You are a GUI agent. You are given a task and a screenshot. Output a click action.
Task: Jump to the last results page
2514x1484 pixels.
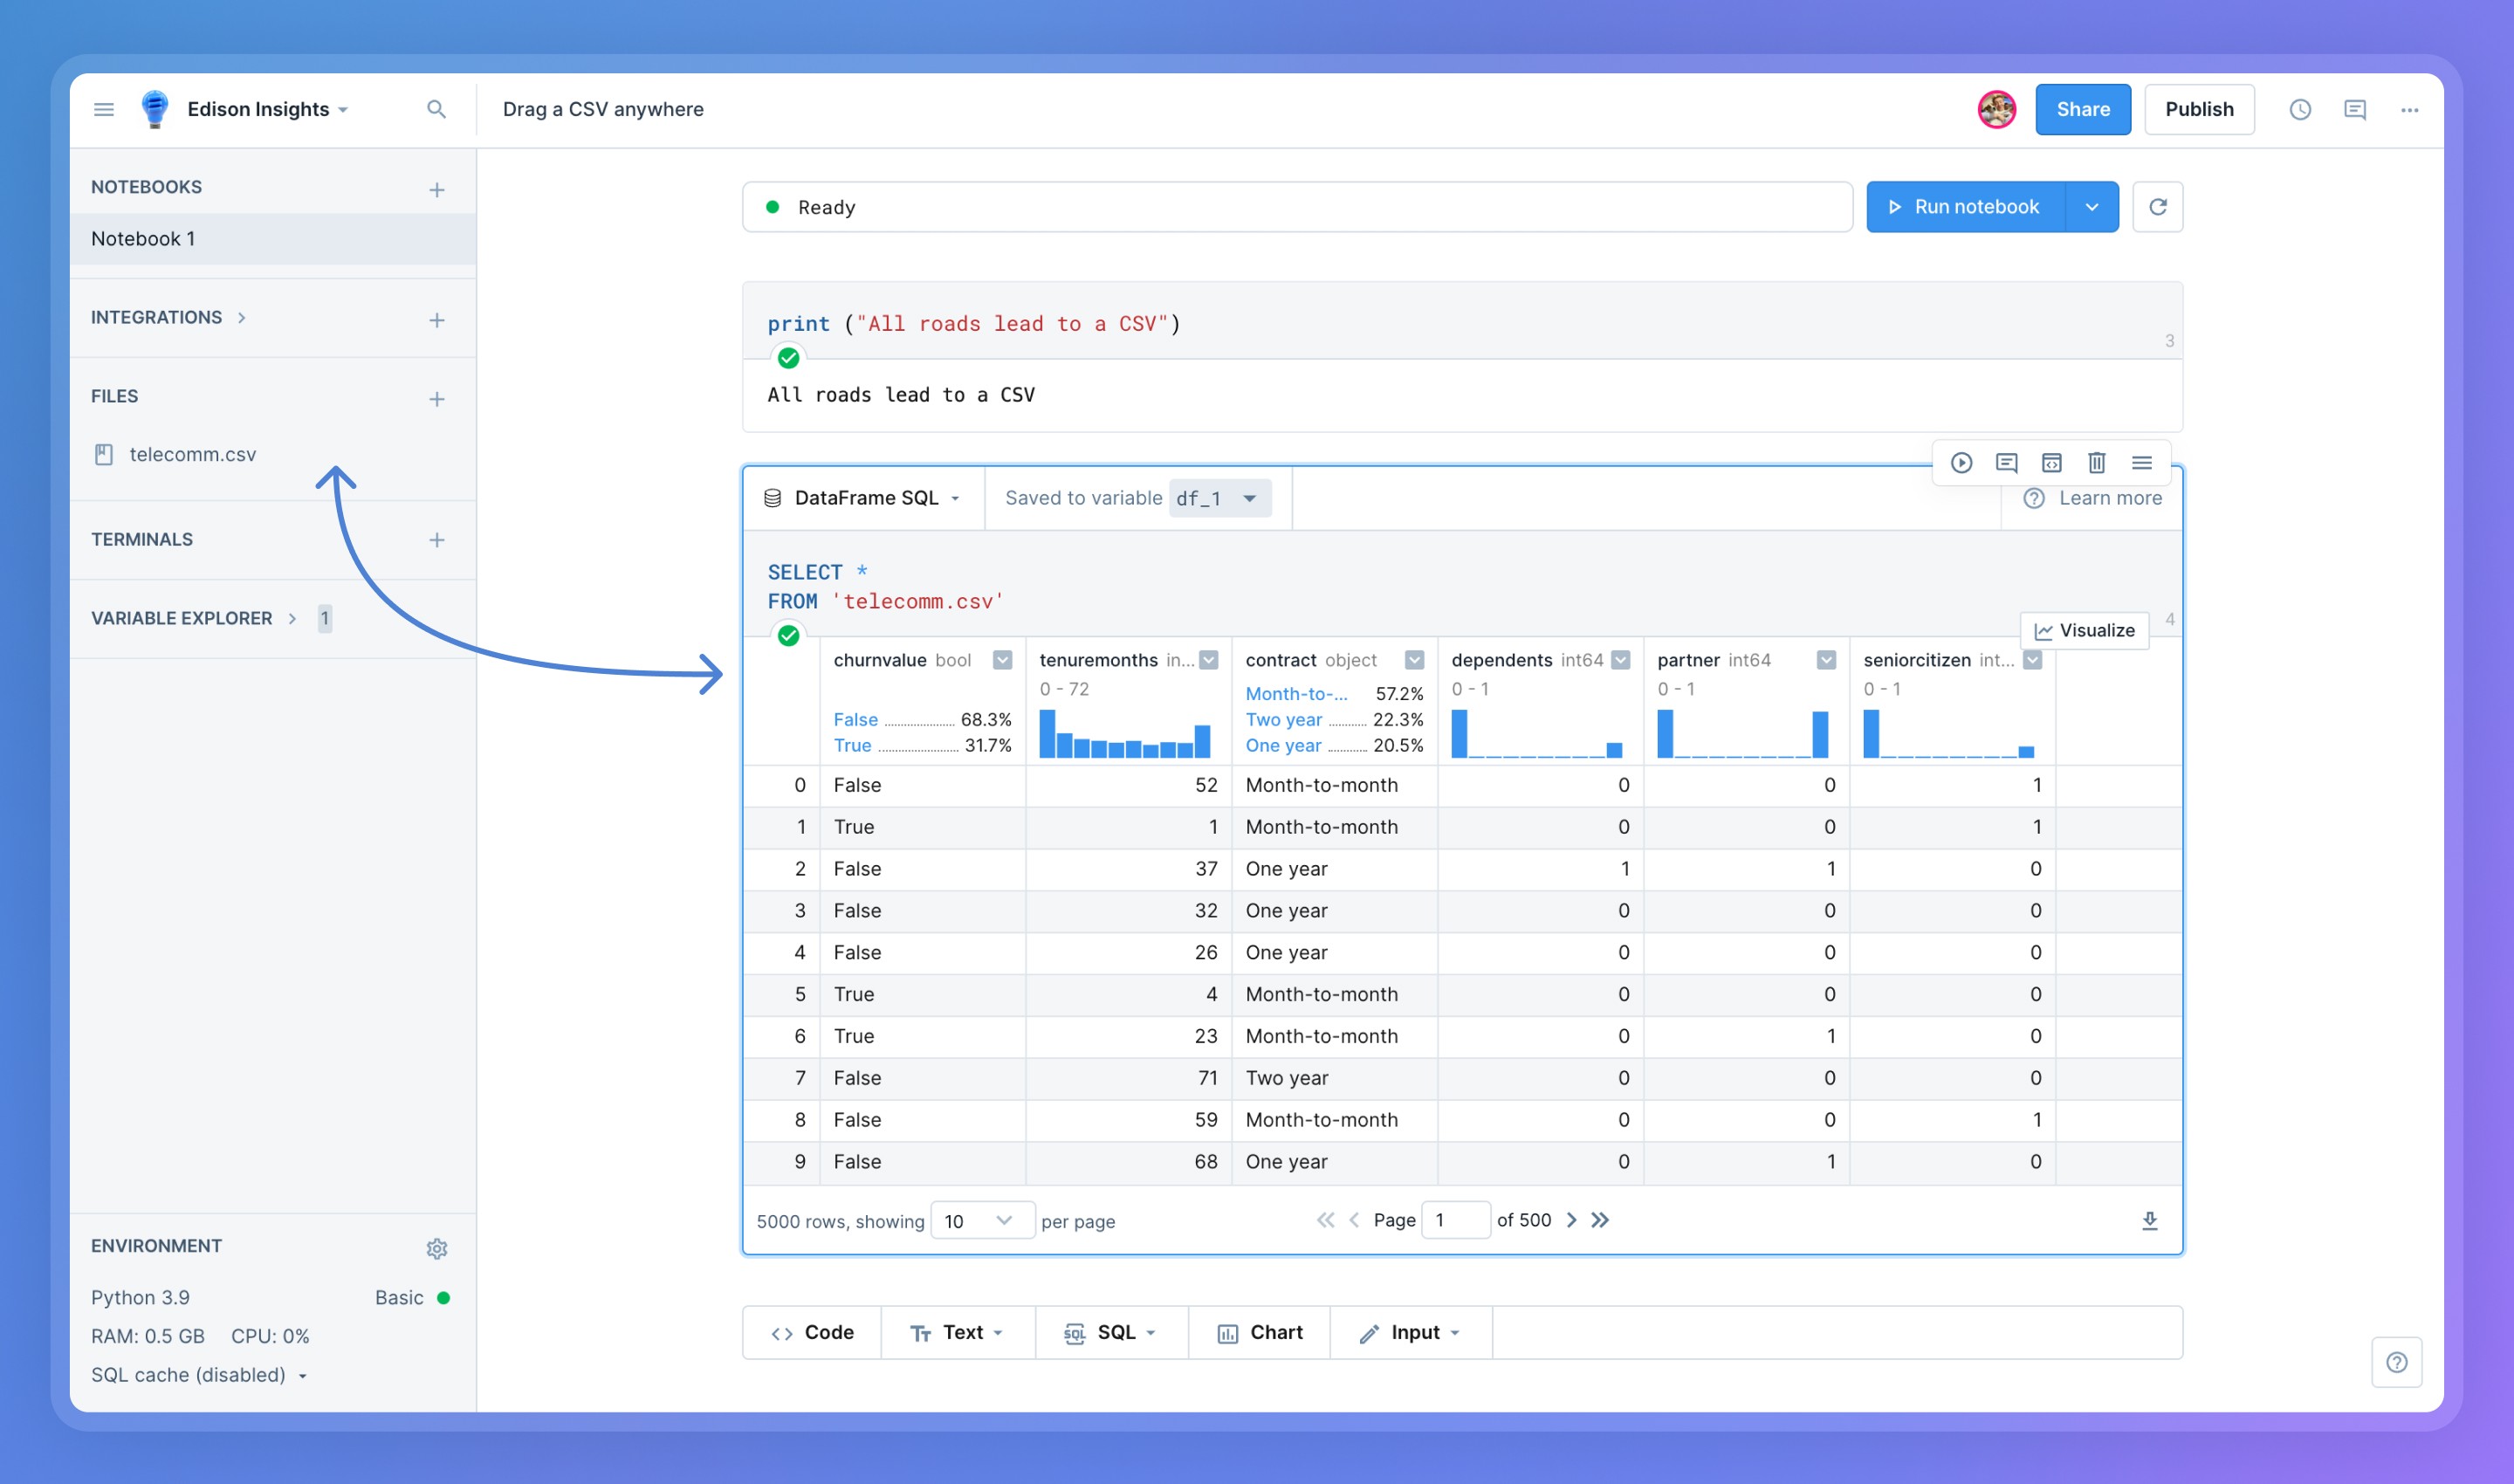click(1600, 1220)
